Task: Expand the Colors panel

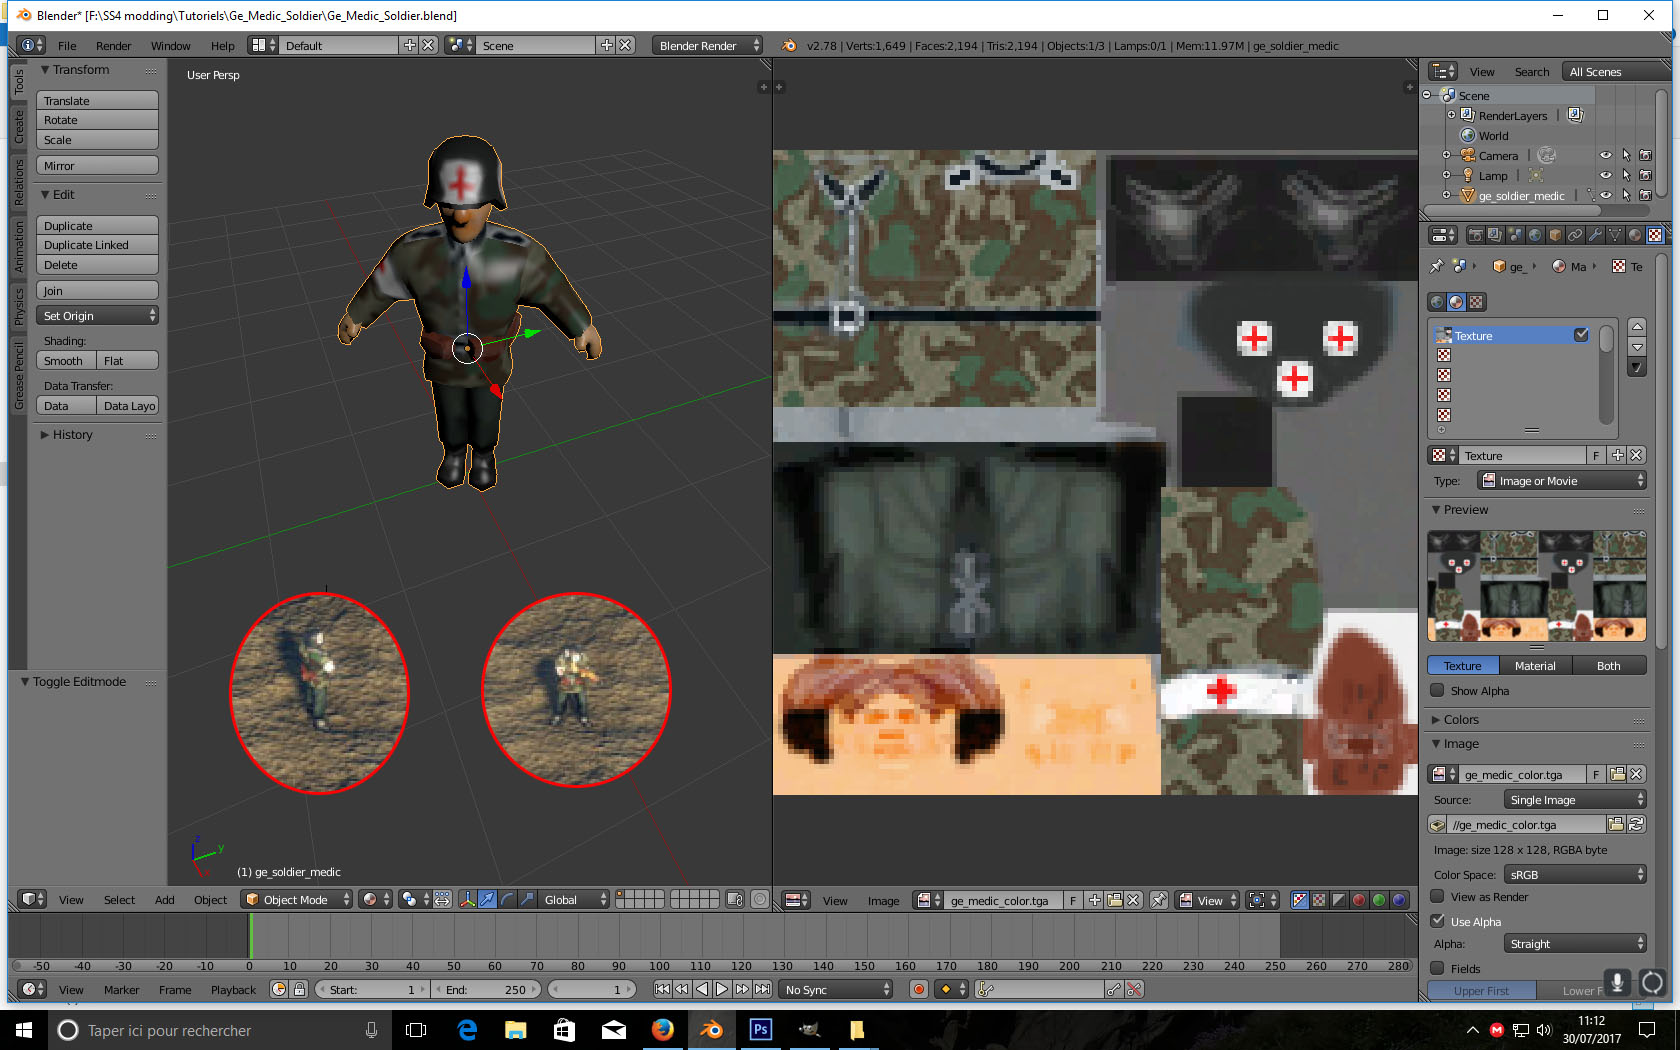Action: [x=1455, y=719]
